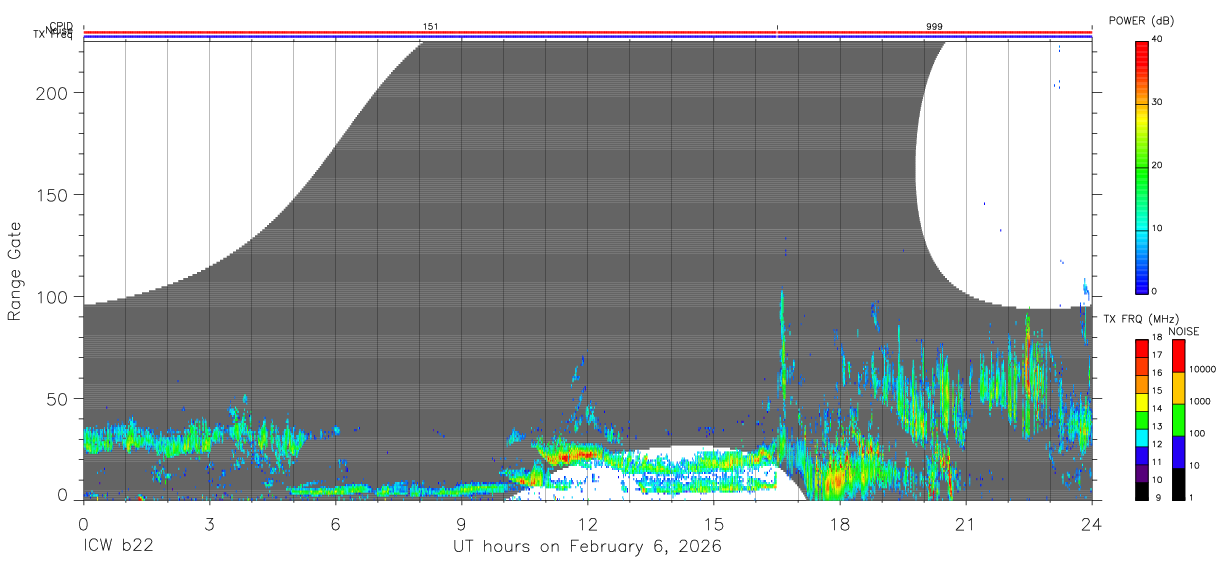Click the 15 tick on UT hours axis

[x=713, y=523]
